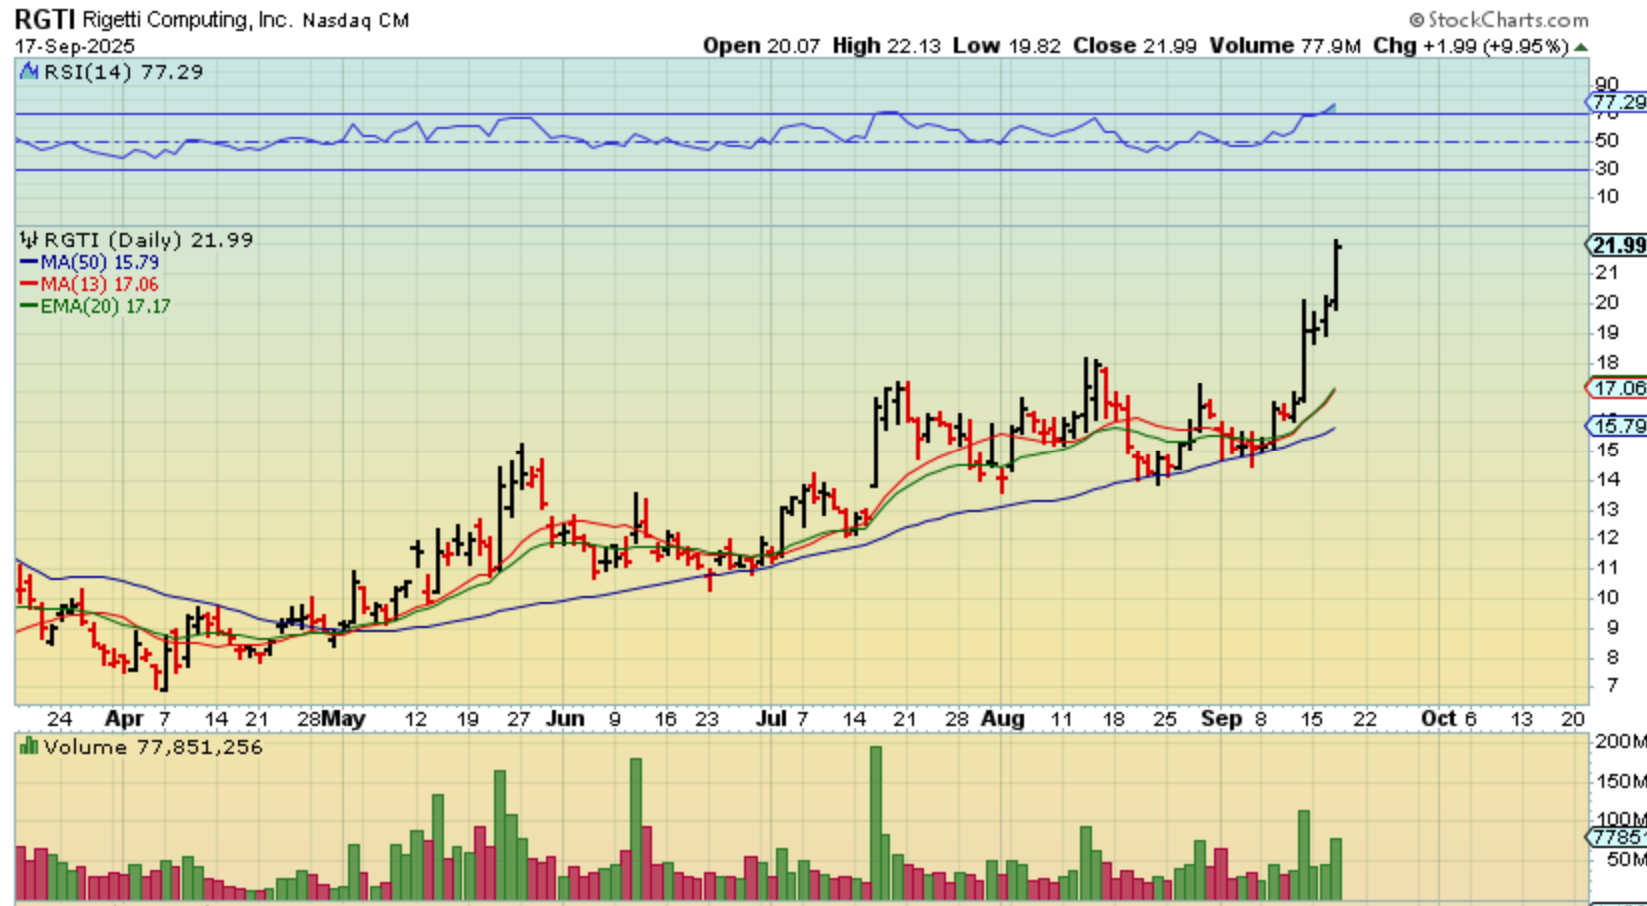Click the green up-triangle after Chg percentage
This screenshot has width=1647, height=906.
(x=1581, y=47)
